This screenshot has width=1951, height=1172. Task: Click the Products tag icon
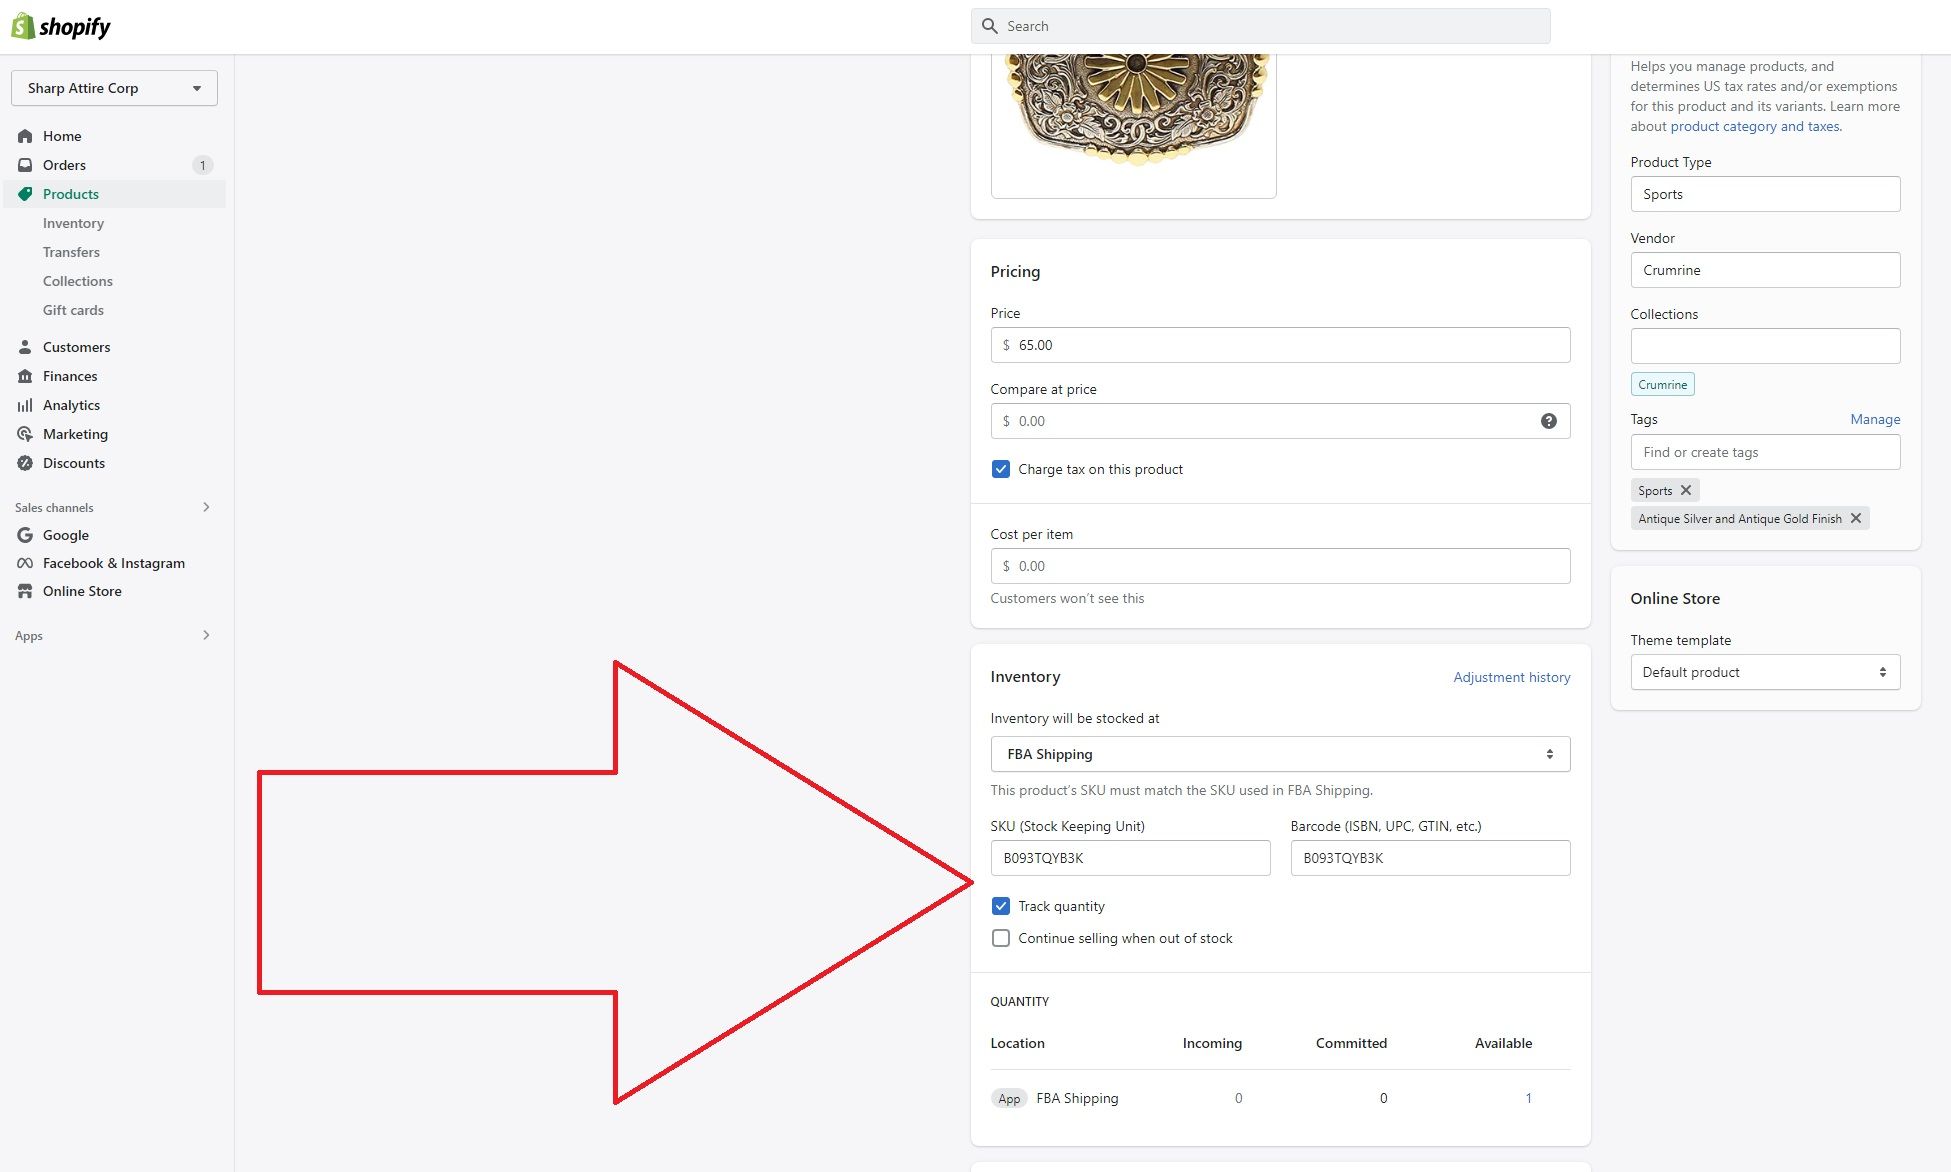point(25,194)
